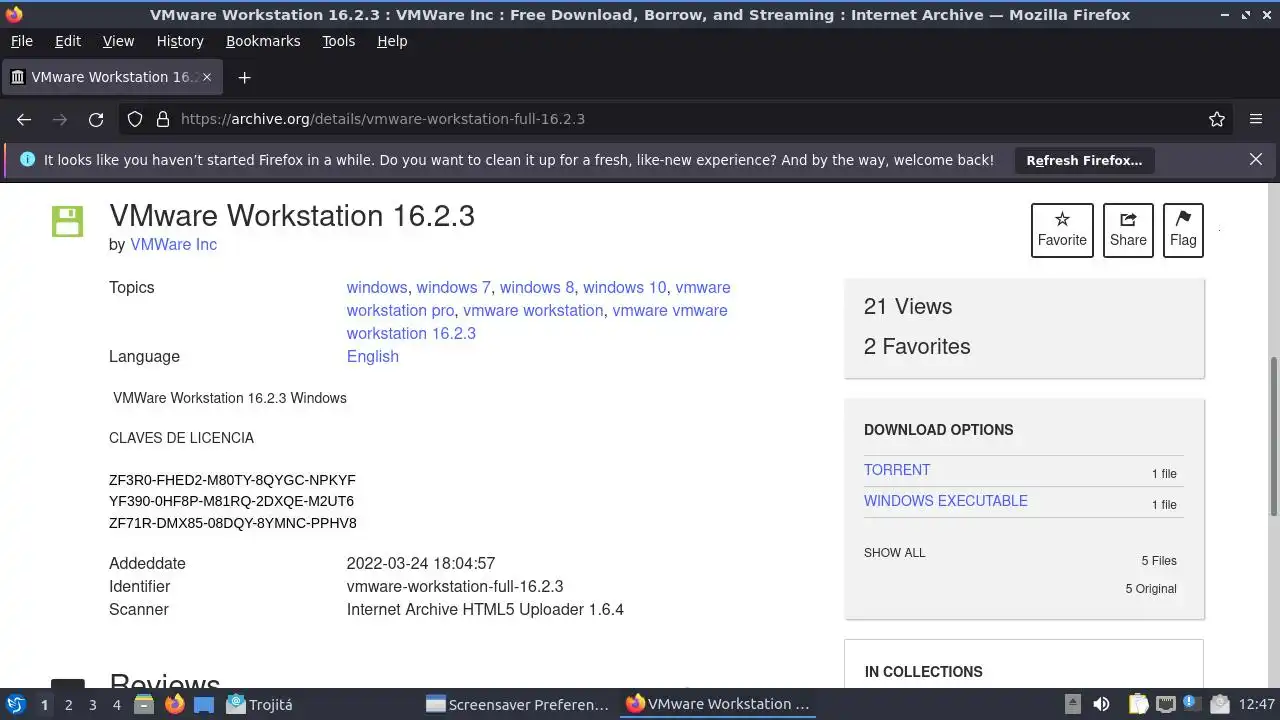The image size is (1280, 720).
Task: Click the Addeddate value 2022-03-24 18:04:57
Action: [421, 563]
